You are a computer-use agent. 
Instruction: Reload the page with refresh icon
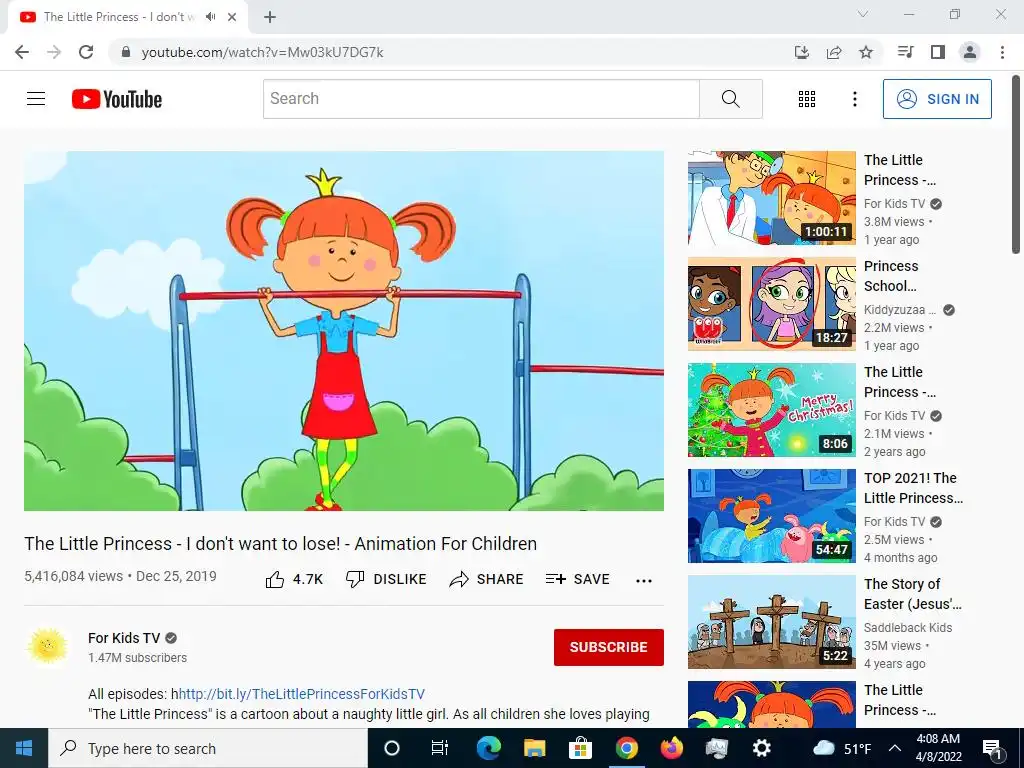click(x=86, y=52)
